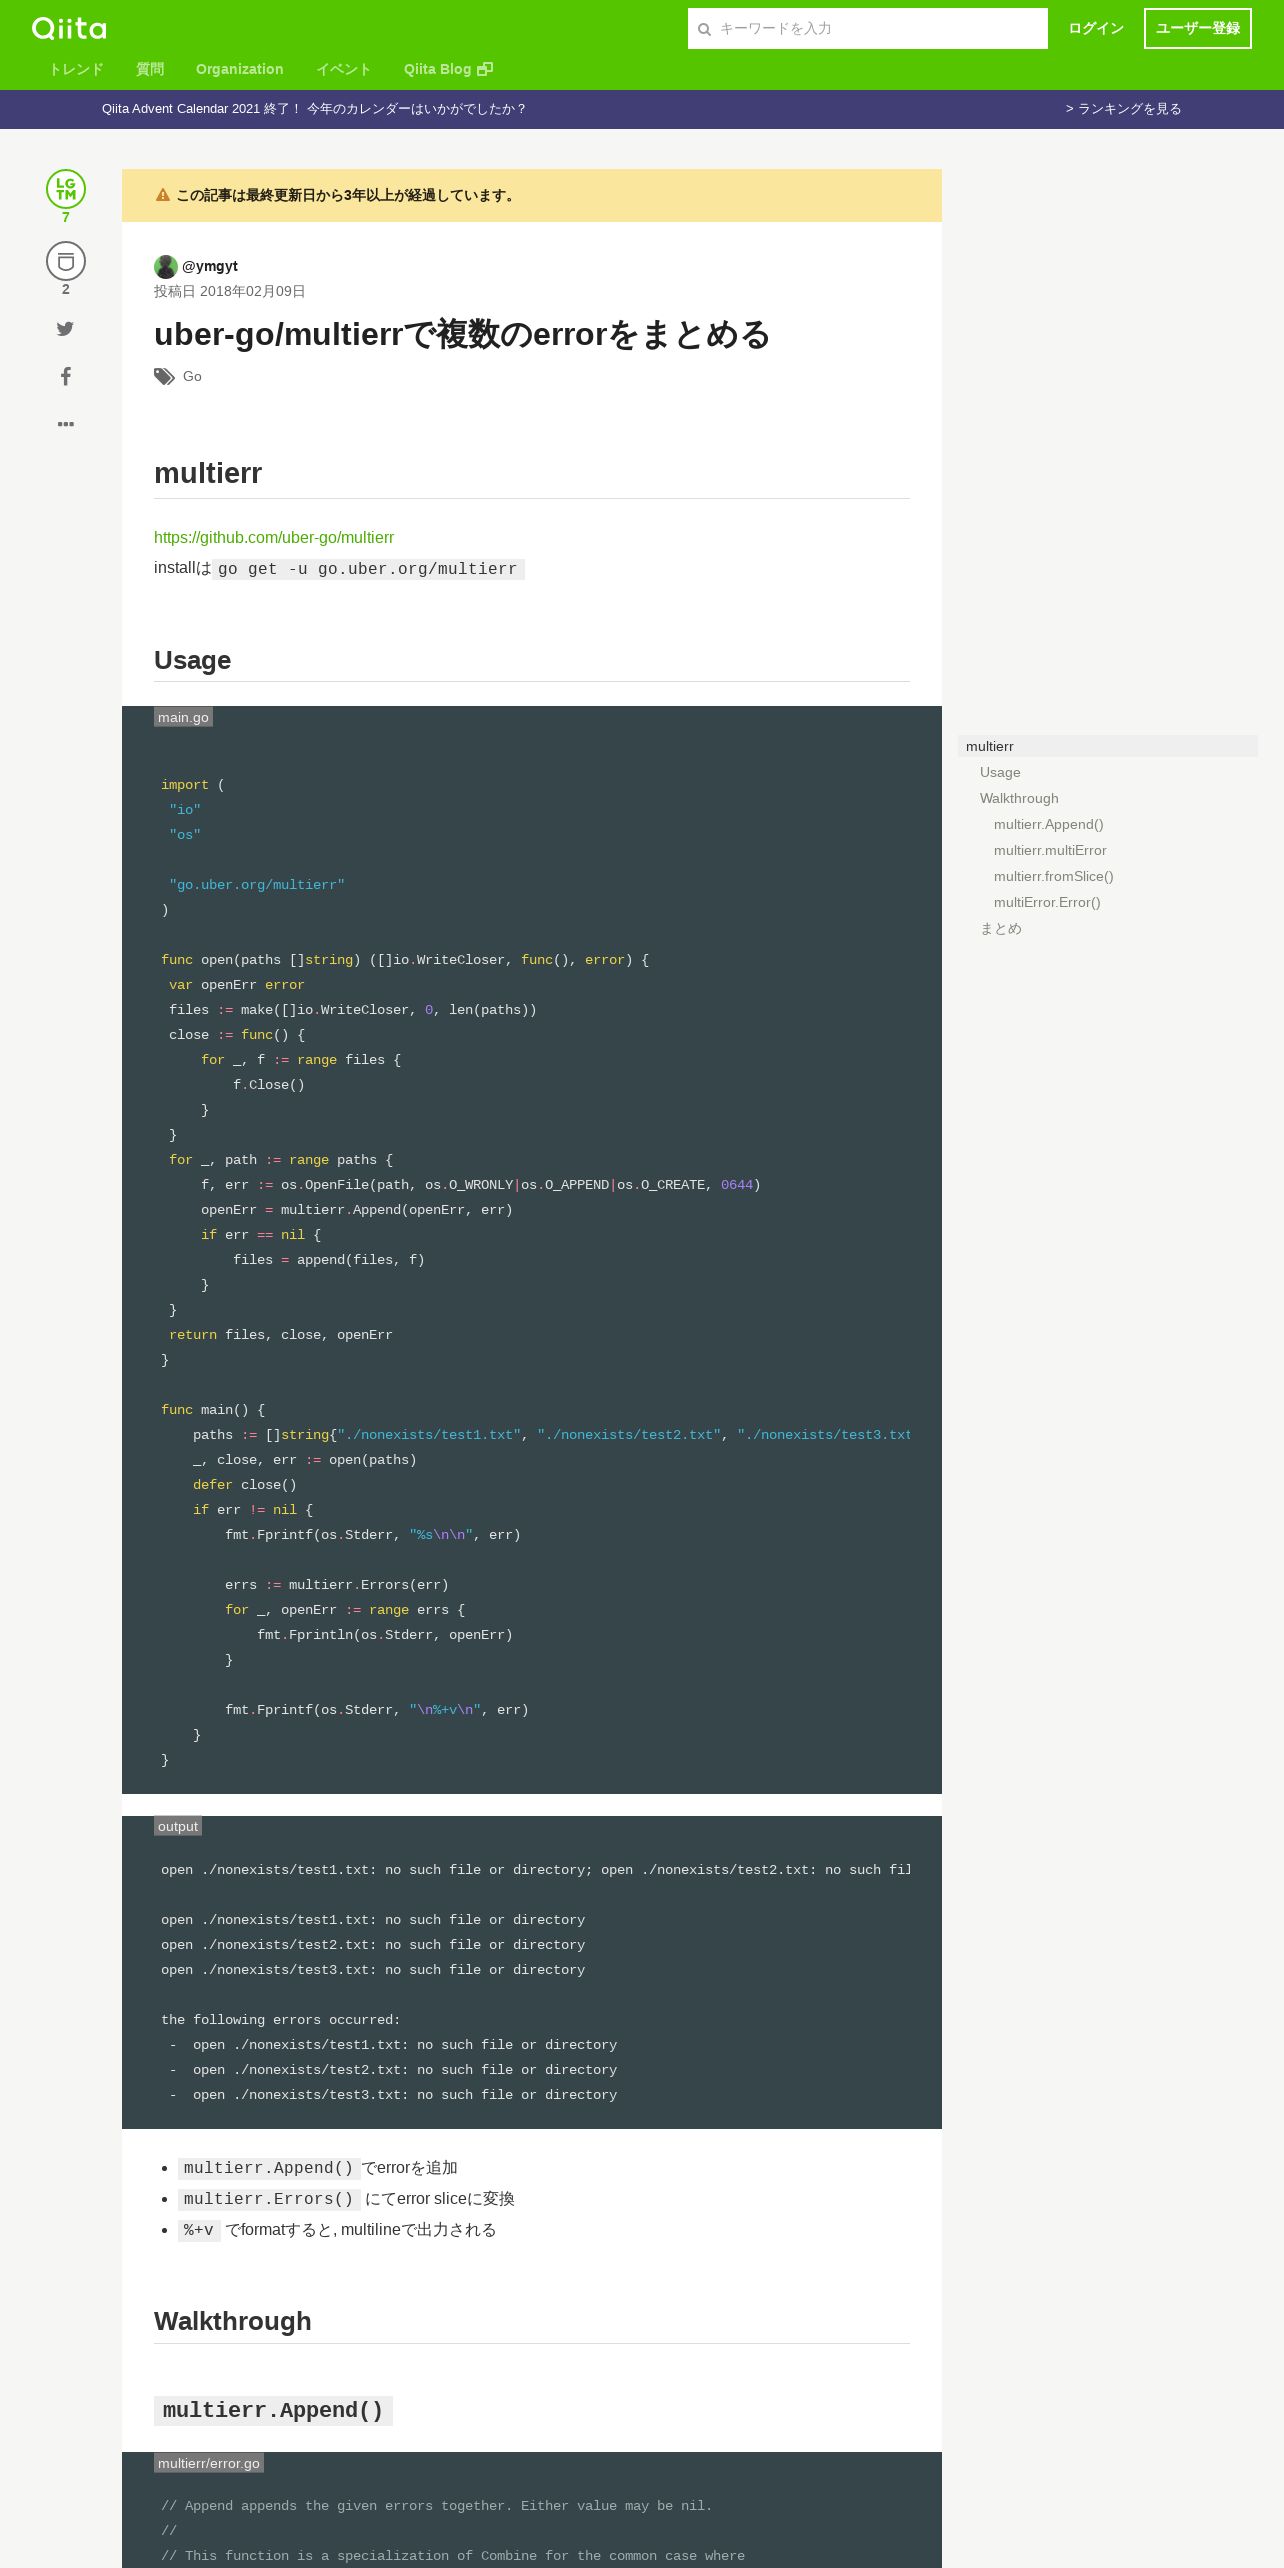Click the go get -u install command
The height and width of the screenshot is (2568, 1284).
[x=367, y=569]
